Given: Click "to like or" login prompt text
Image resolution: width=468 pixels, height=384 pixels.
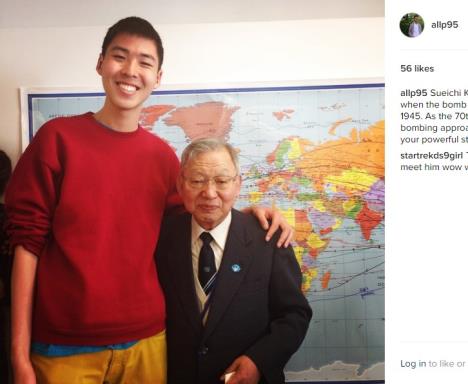Looking at the screenshot, I should tap(447, 364).
